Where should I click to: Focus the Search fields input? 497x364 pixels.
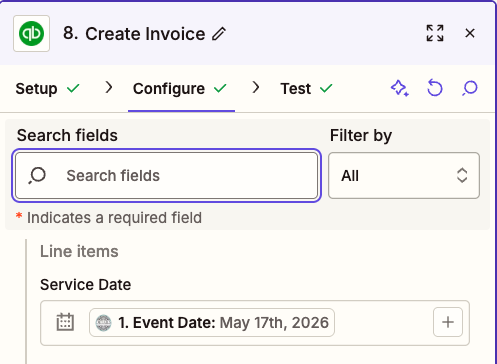[167, 176]
